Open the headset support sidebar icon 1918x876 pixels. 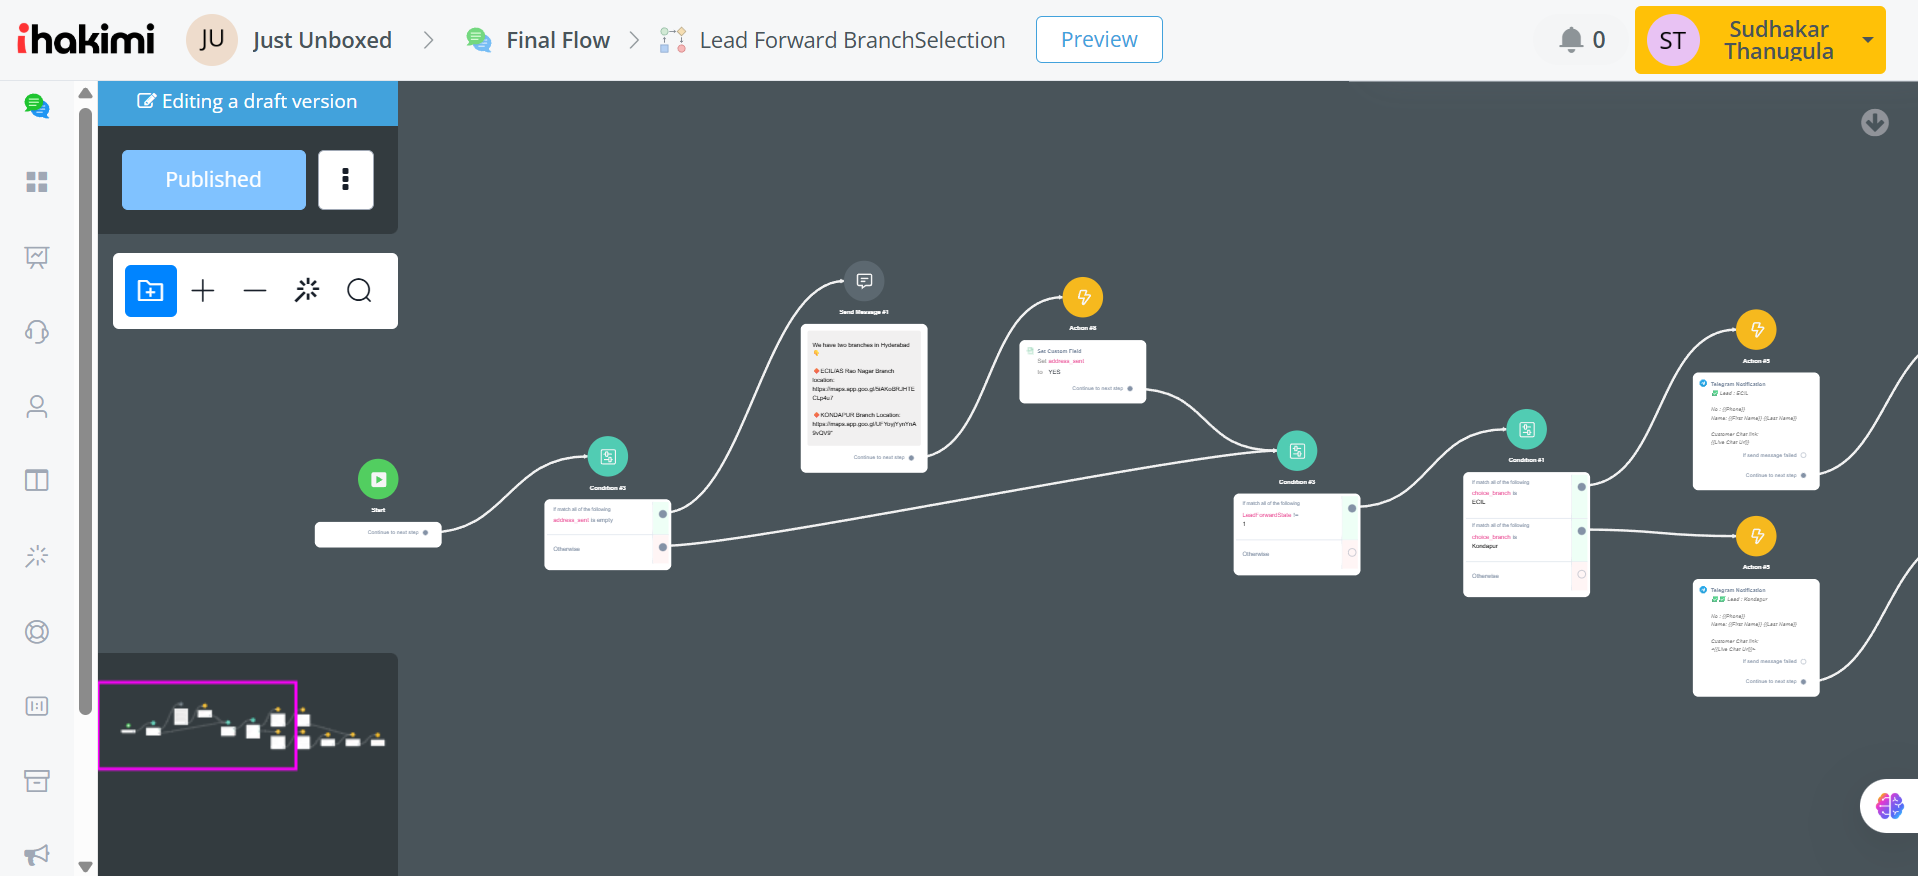click(37, 332)
